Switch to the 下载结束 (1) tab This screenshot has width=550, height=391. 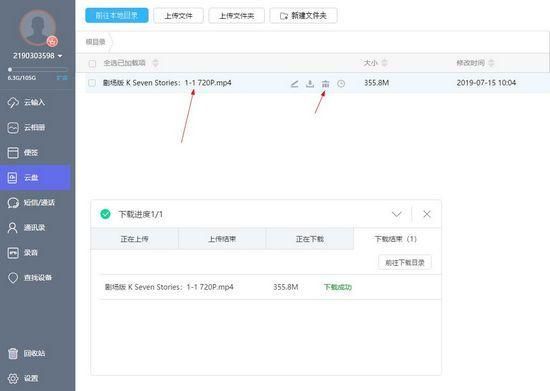[397, 239]
